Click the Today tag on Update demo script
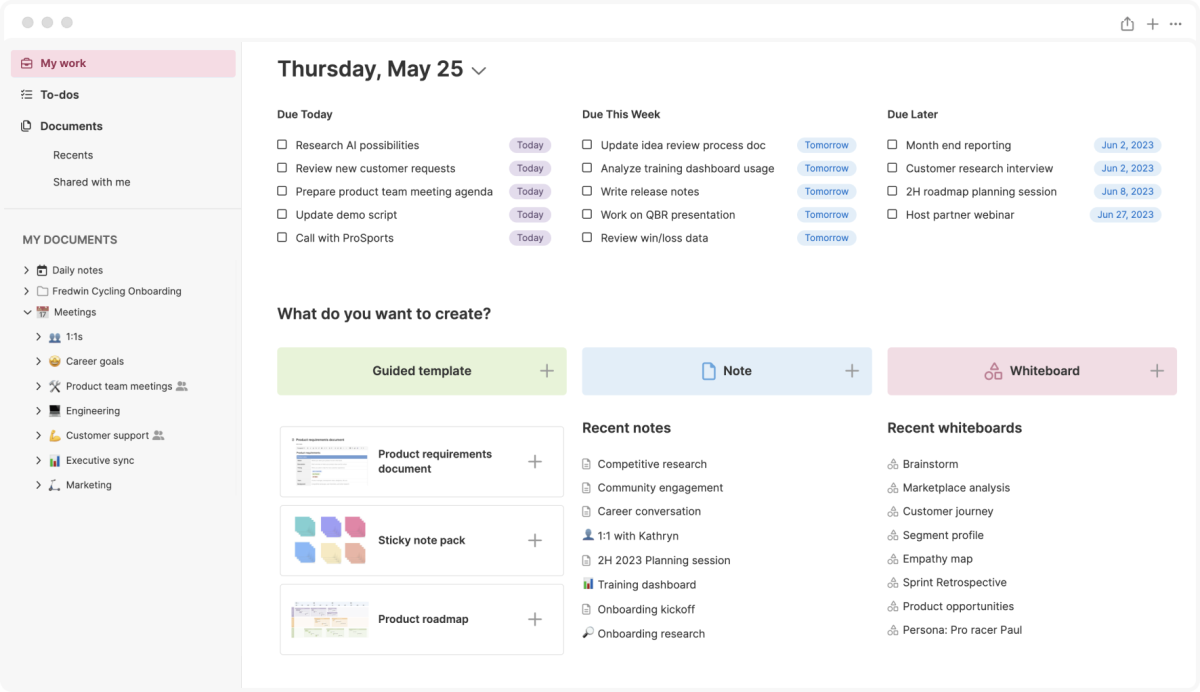This screenshot has height=692, width=1200. click(x=530, y=215)
